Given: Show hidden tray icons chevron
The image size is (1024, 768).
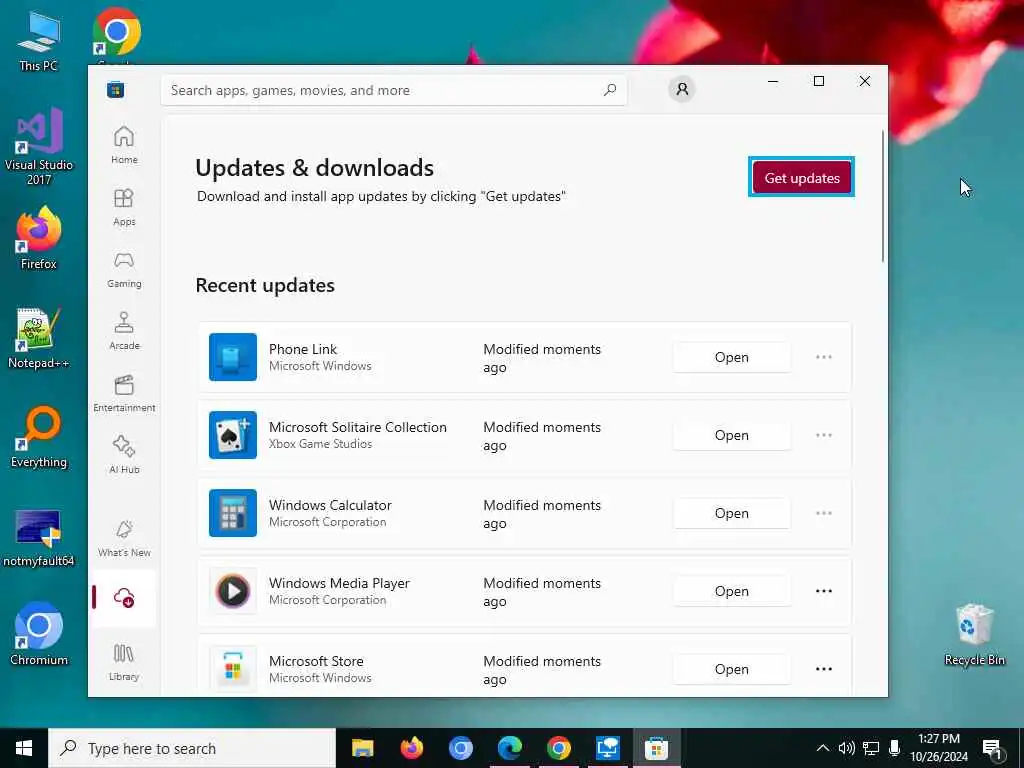Looking at the screenshot, I should tap(823, 748).
